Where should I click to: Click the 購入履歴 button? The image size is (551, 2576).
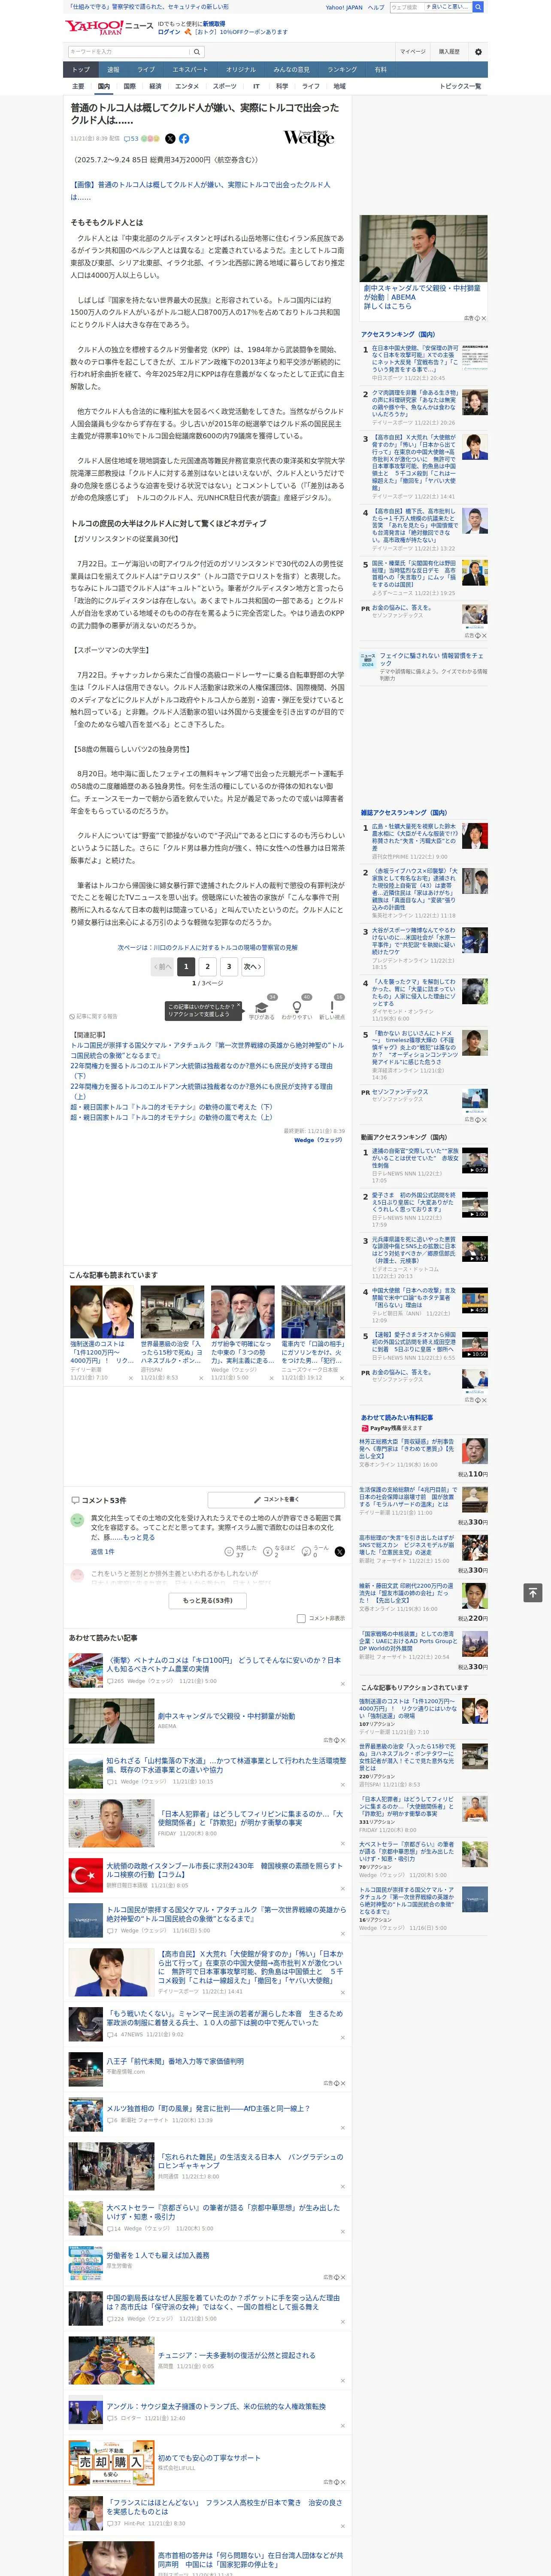coord(449,52)
